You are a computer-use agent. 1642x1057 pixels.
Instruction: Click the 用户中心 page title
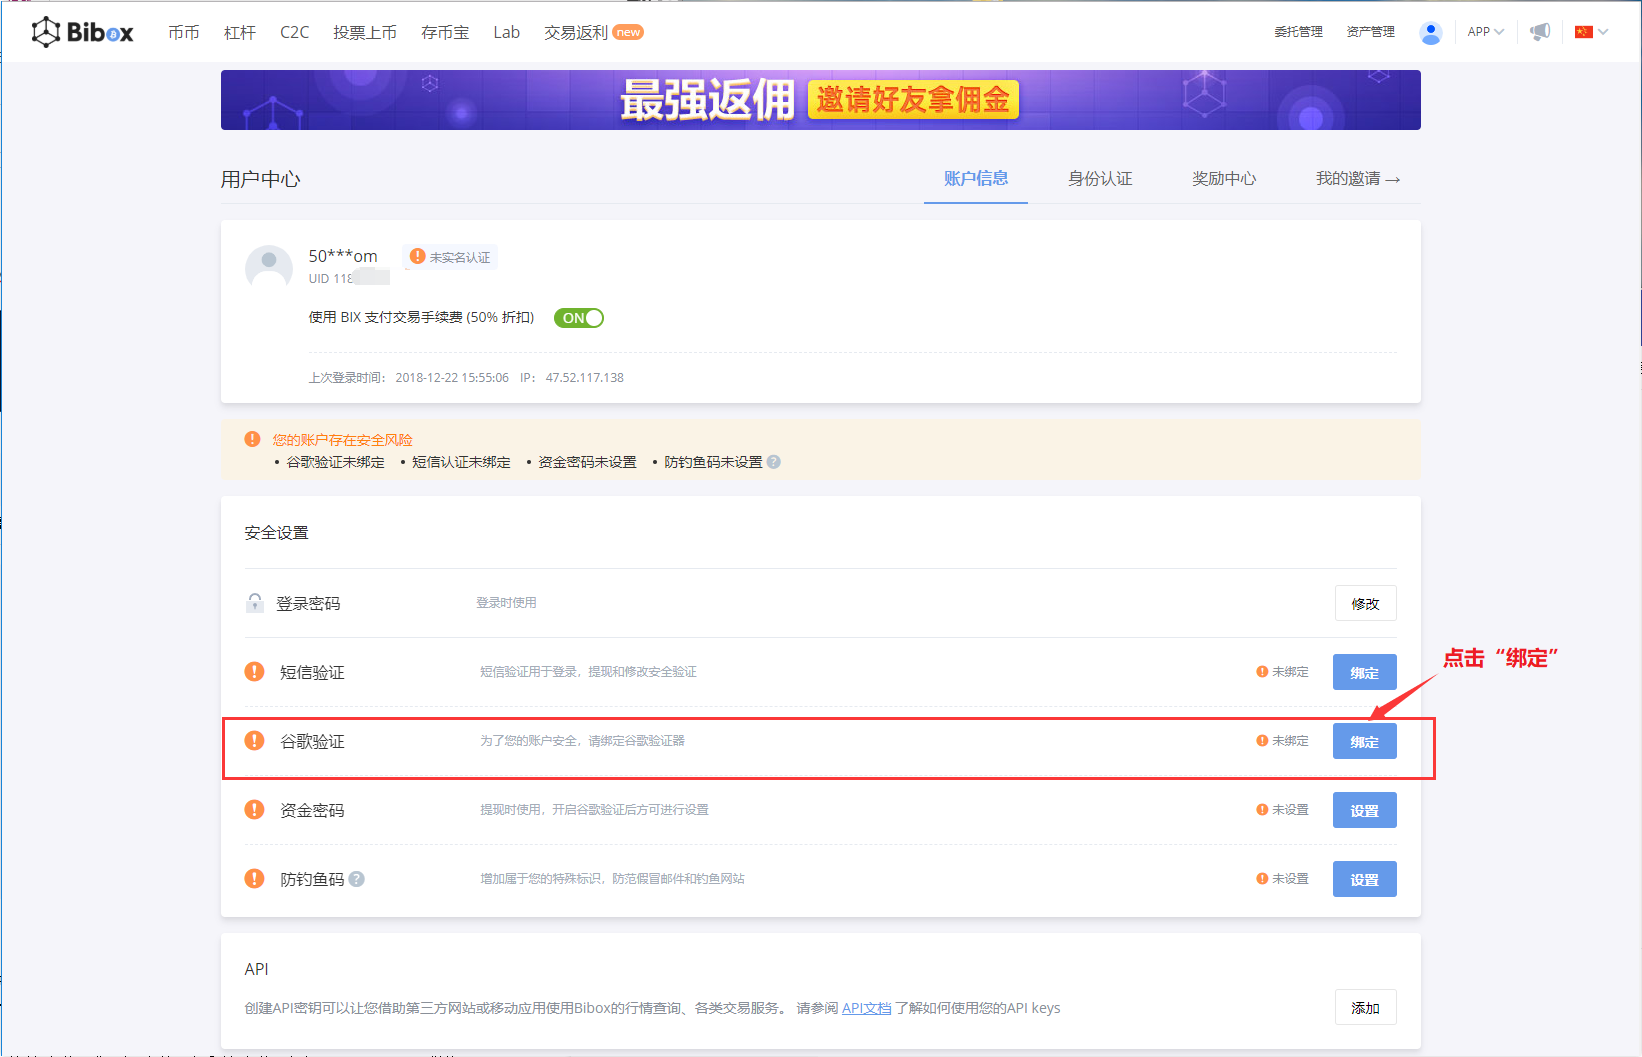coord(260,179)
